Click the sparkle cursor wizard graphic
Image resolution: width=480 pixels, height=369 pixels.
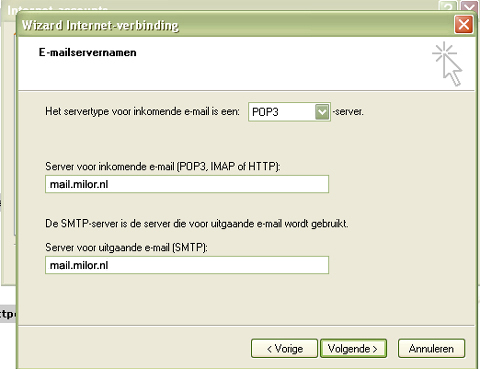tap(447, 64)
